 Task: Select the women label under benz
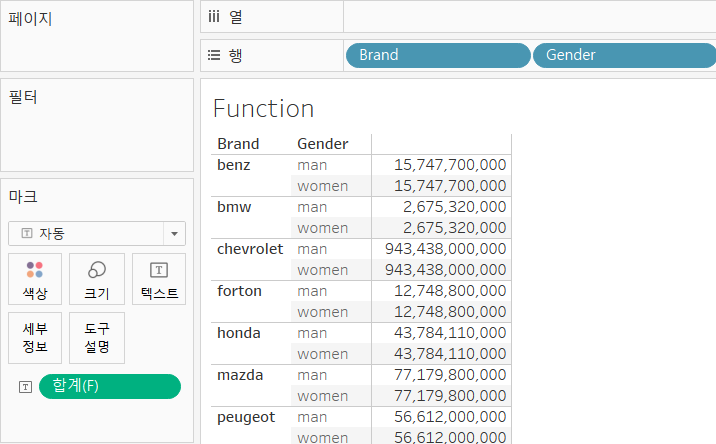(322, 186)
